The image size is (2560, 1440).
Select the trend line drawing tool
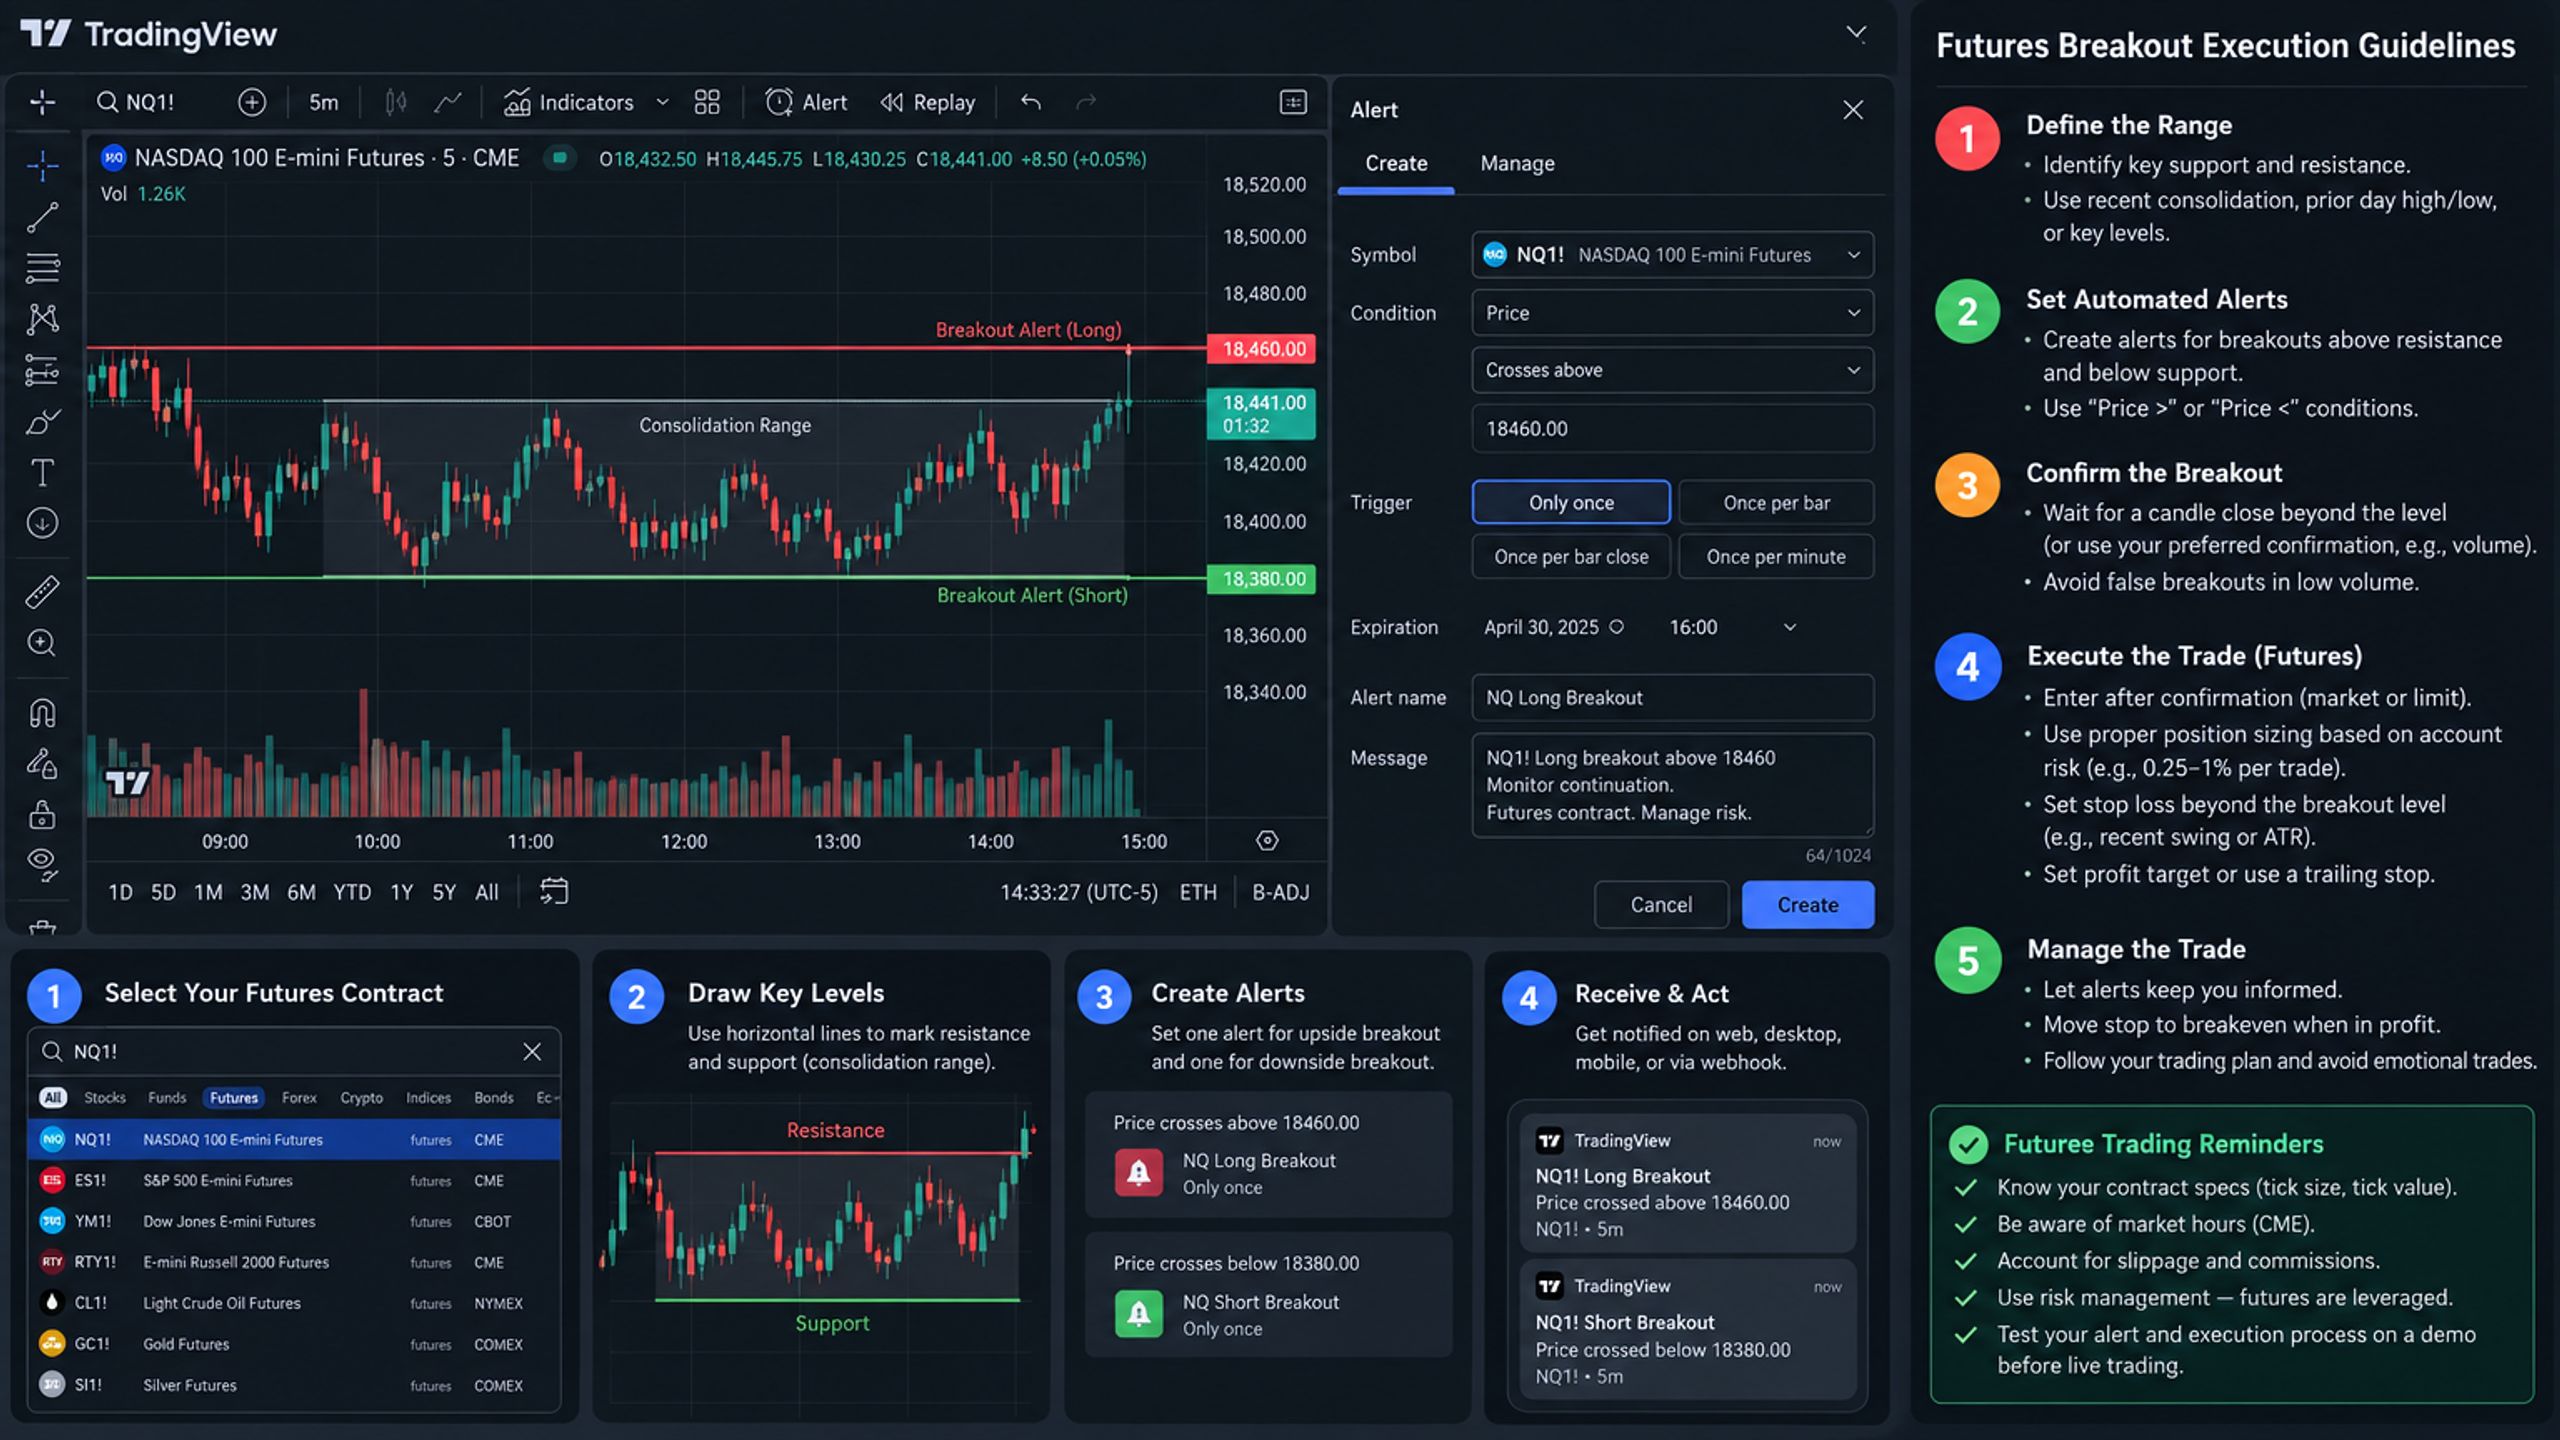(x=42, y=217)
